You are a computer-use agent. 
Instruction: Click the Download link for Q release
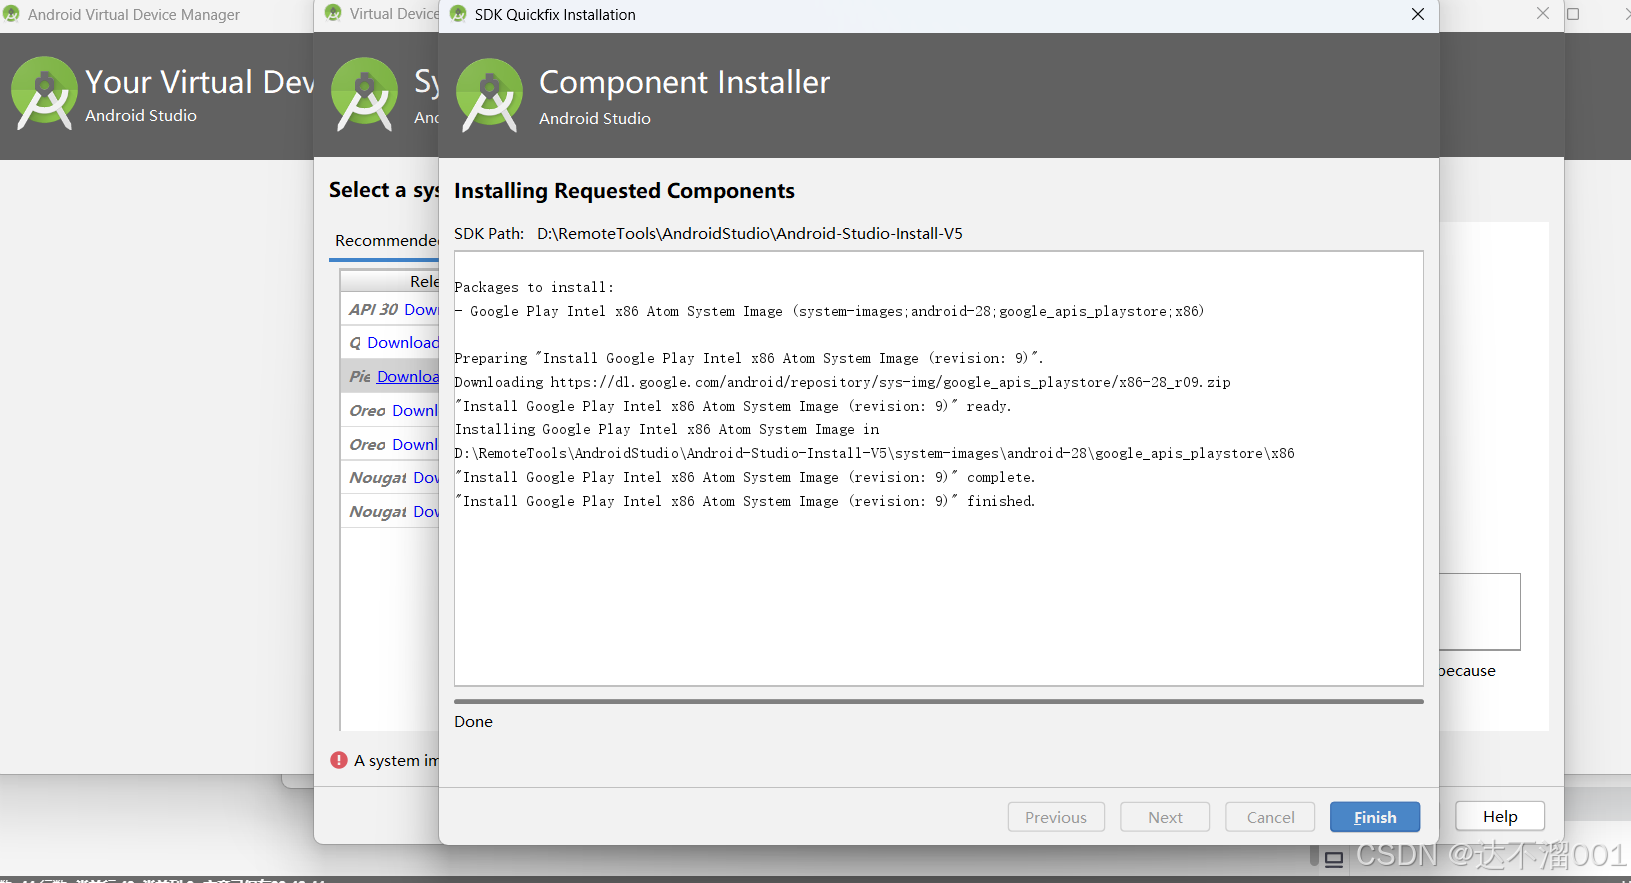click(403, 343)
